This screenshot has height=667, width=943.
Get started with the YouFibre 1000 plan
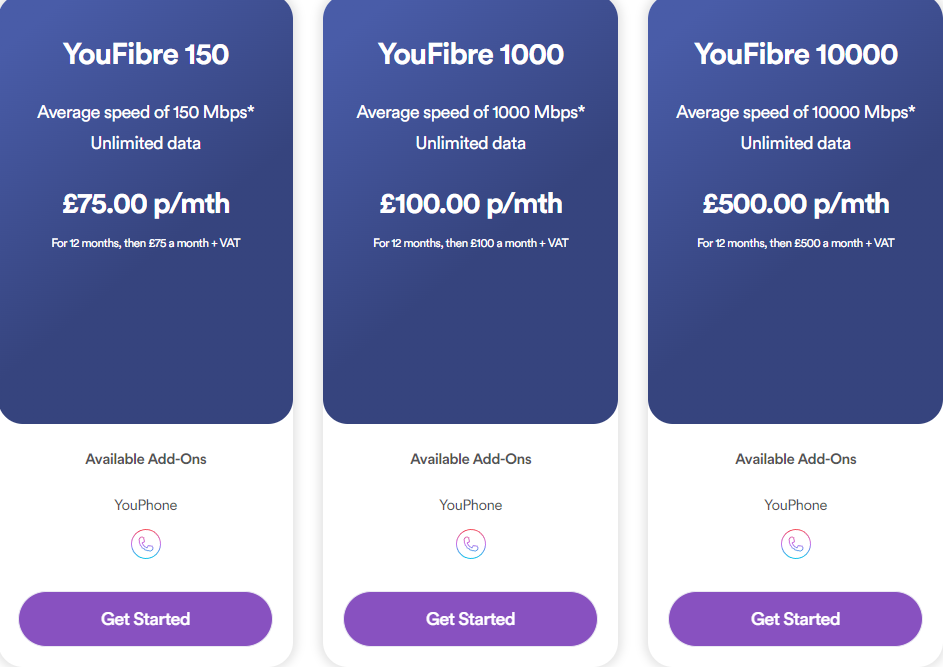[470, 619]
